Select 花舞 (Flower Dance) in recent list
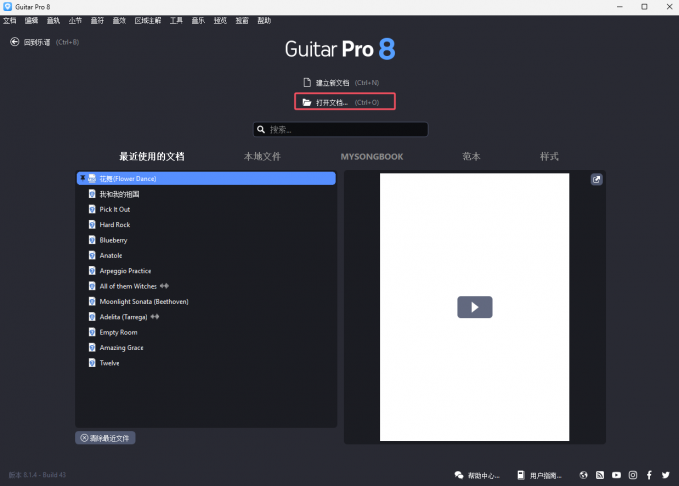Image resolution: width=679 pixels, height=486 pixels. [x=206, y=178]
